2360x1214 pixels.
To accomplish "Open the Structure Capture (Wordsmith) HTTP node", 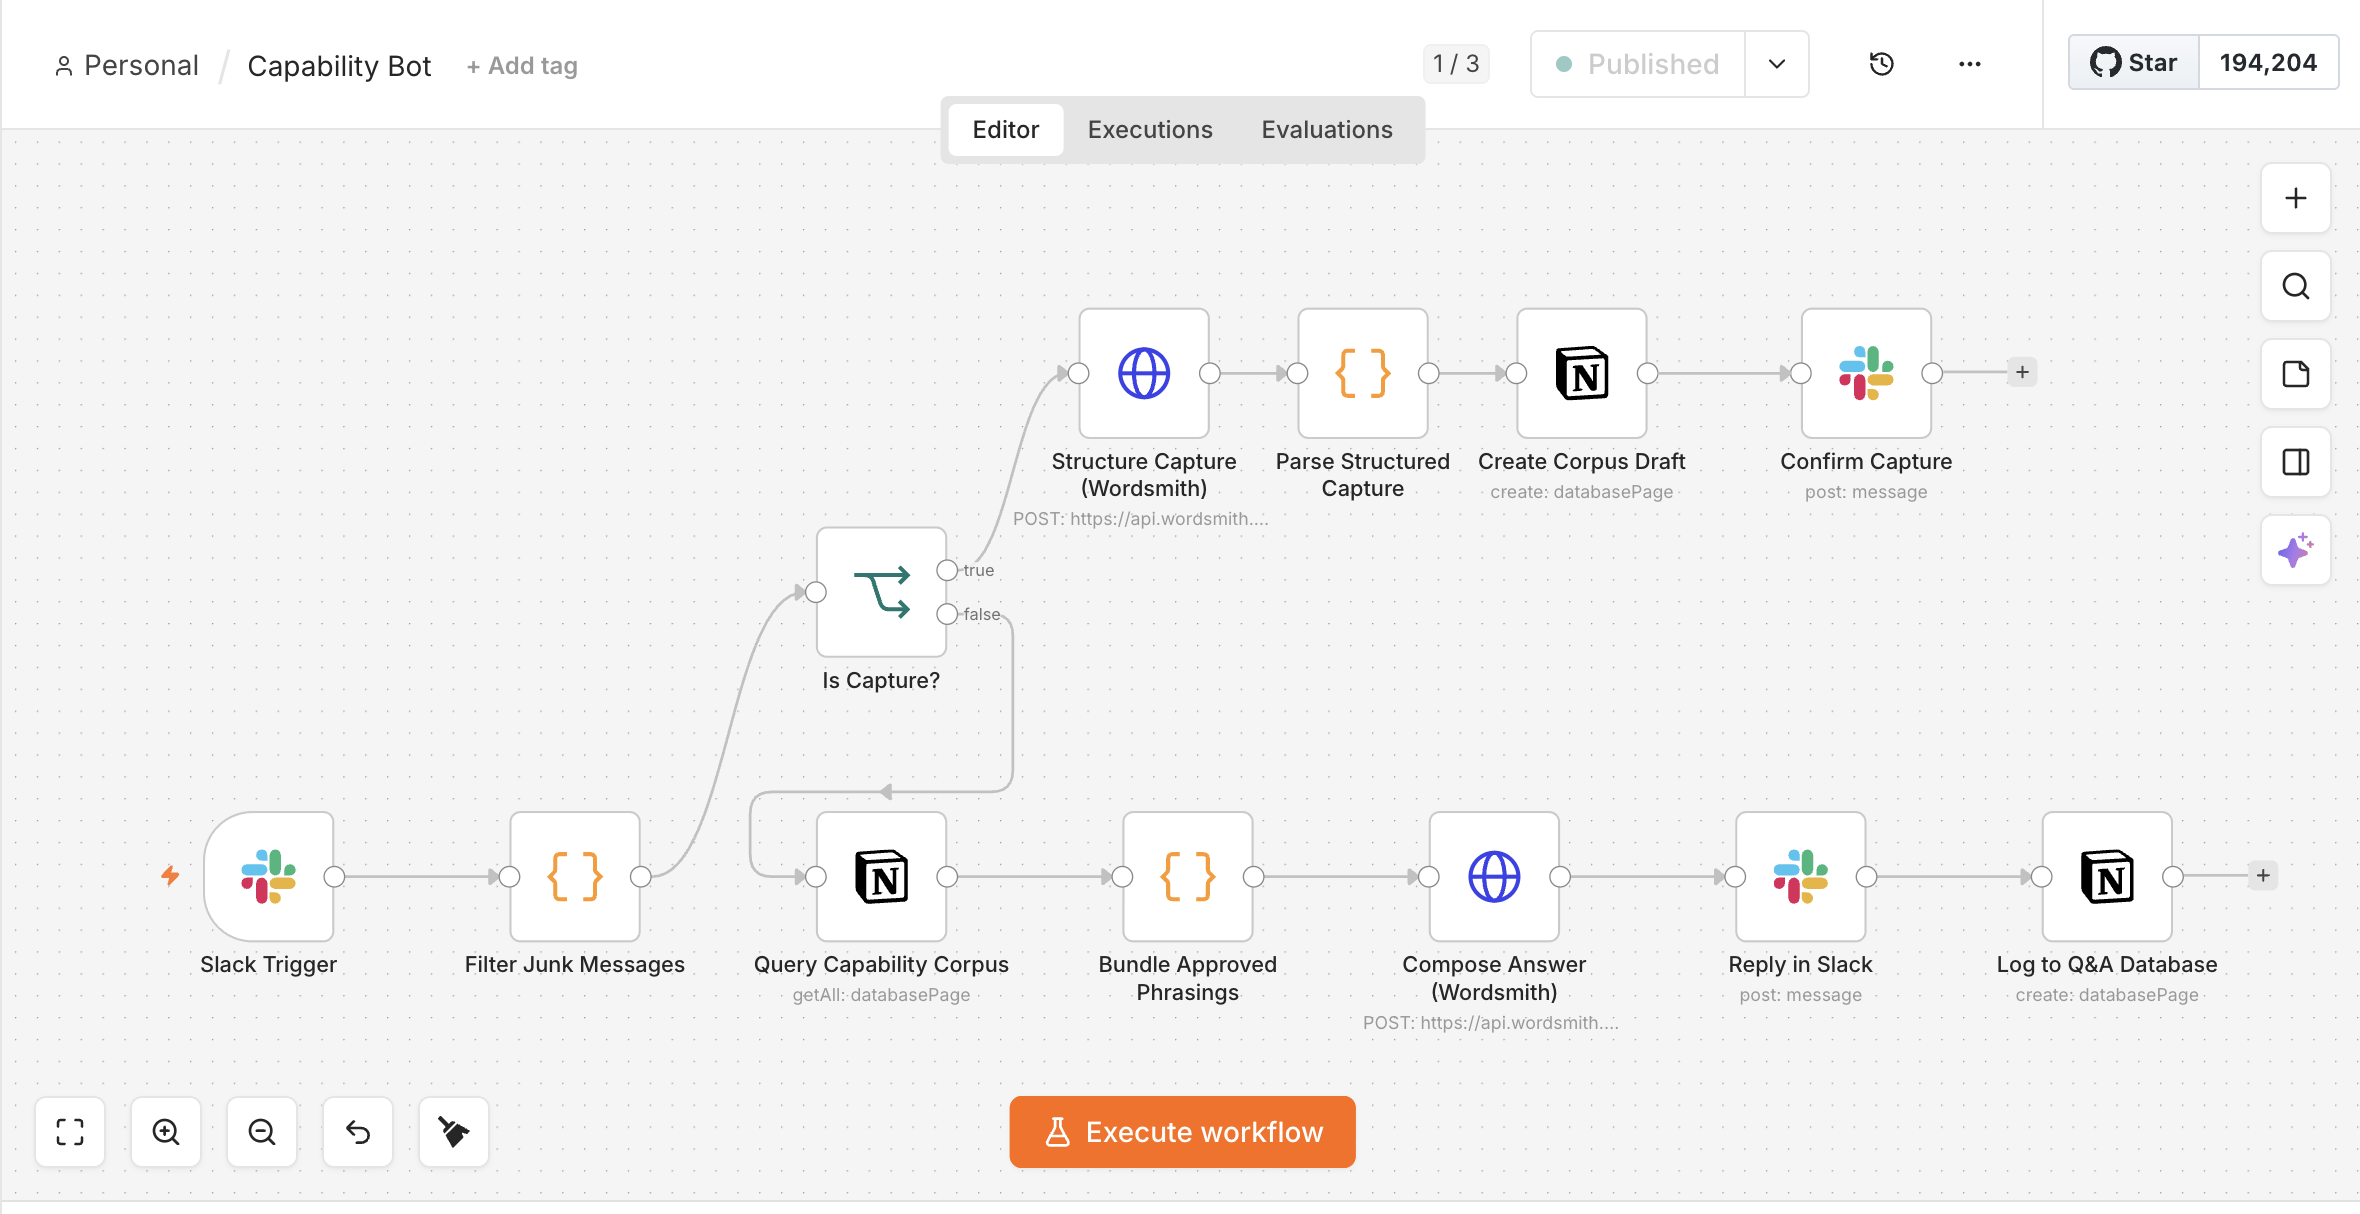I will click(1144, 373).
